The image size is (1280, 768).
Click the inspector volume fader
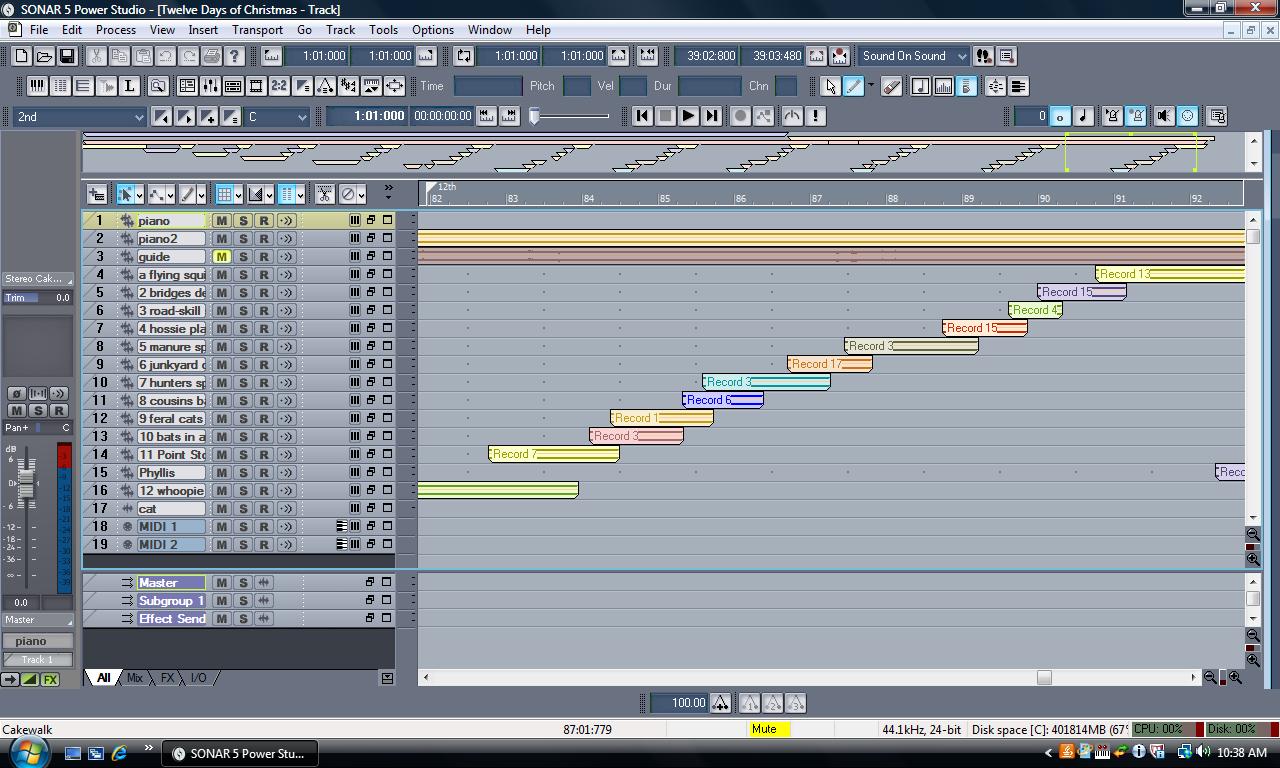(26, 486)
